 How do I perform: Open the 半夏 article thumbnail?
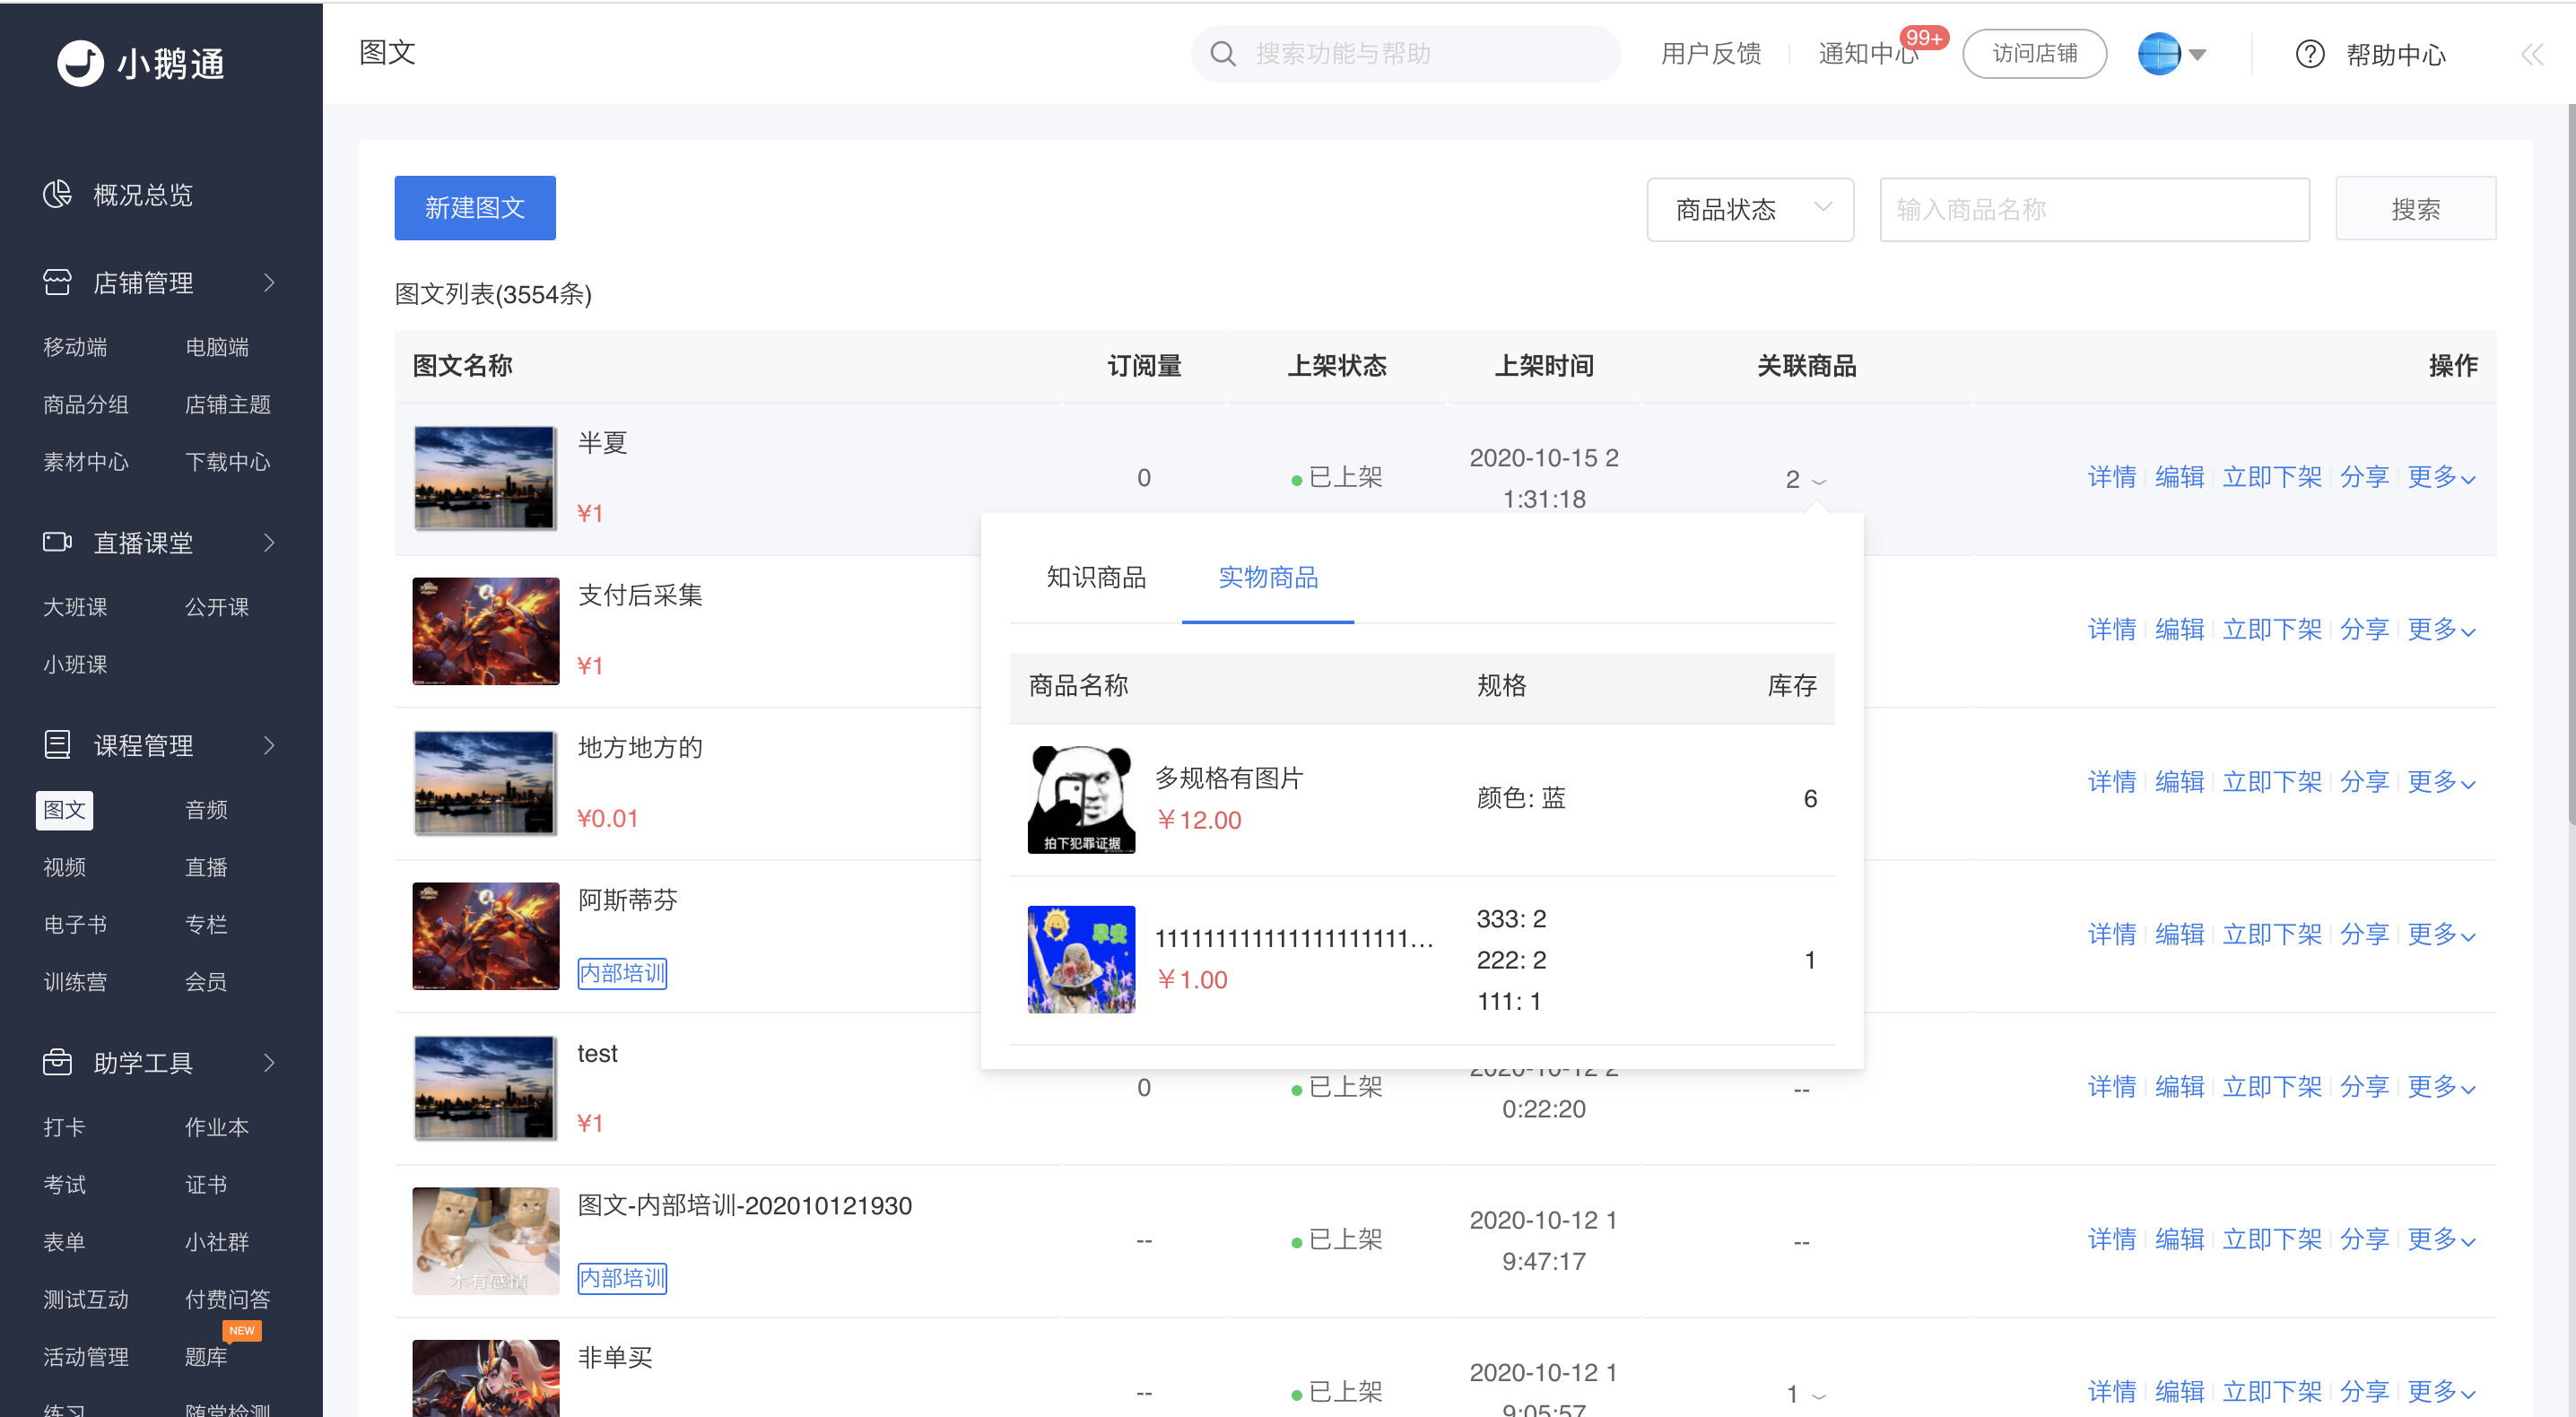click(485, 478)
